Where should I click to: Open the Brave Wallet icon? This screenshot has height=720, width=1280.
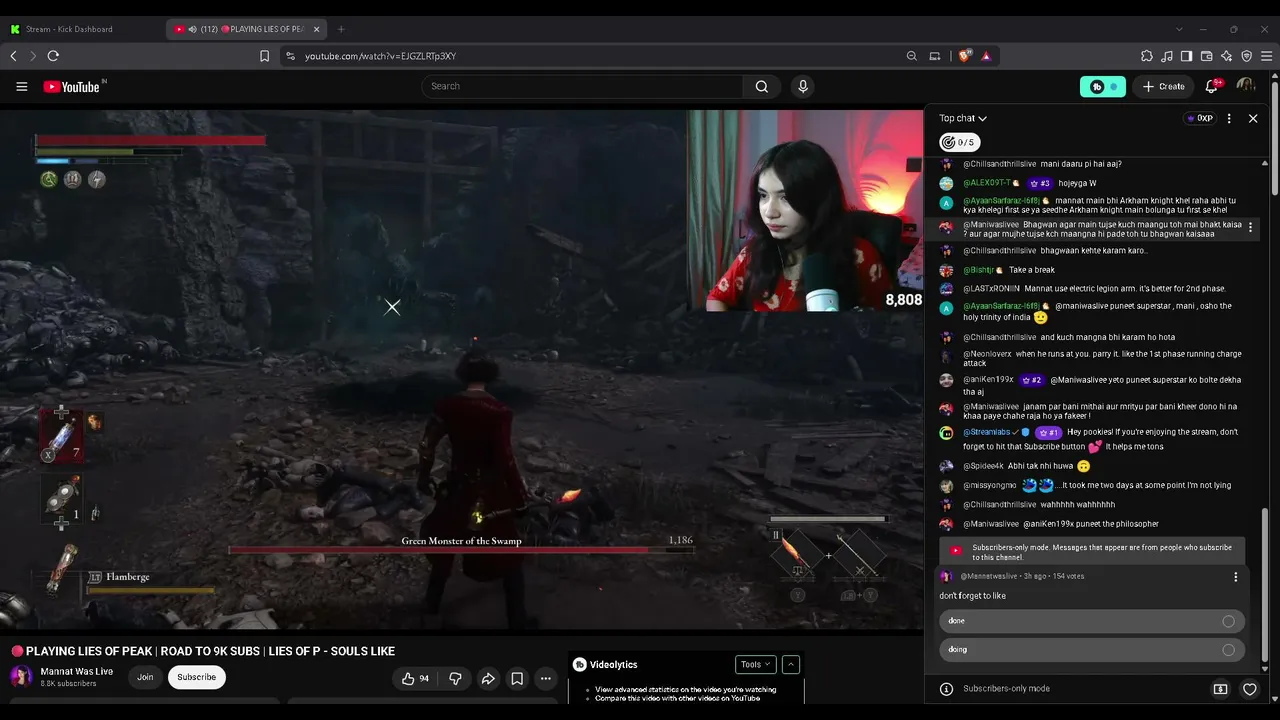tap(1207, 56)
